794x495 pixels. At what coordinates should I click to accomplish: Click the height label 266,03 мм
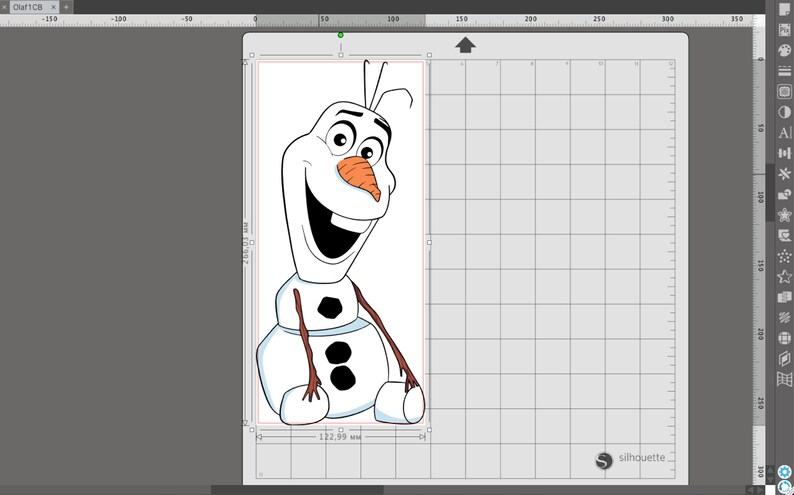tap(246, 242)
